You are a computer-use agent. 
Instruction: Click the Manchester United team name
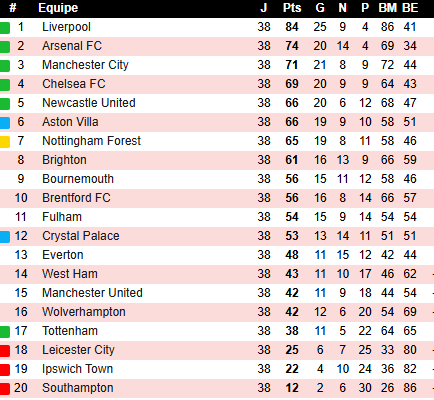(x=92, y=293)
